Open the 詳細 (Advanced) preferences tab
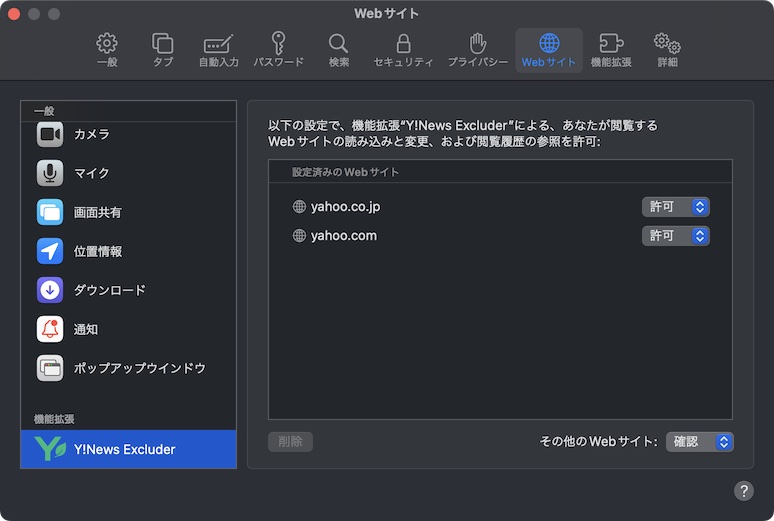 667,50
